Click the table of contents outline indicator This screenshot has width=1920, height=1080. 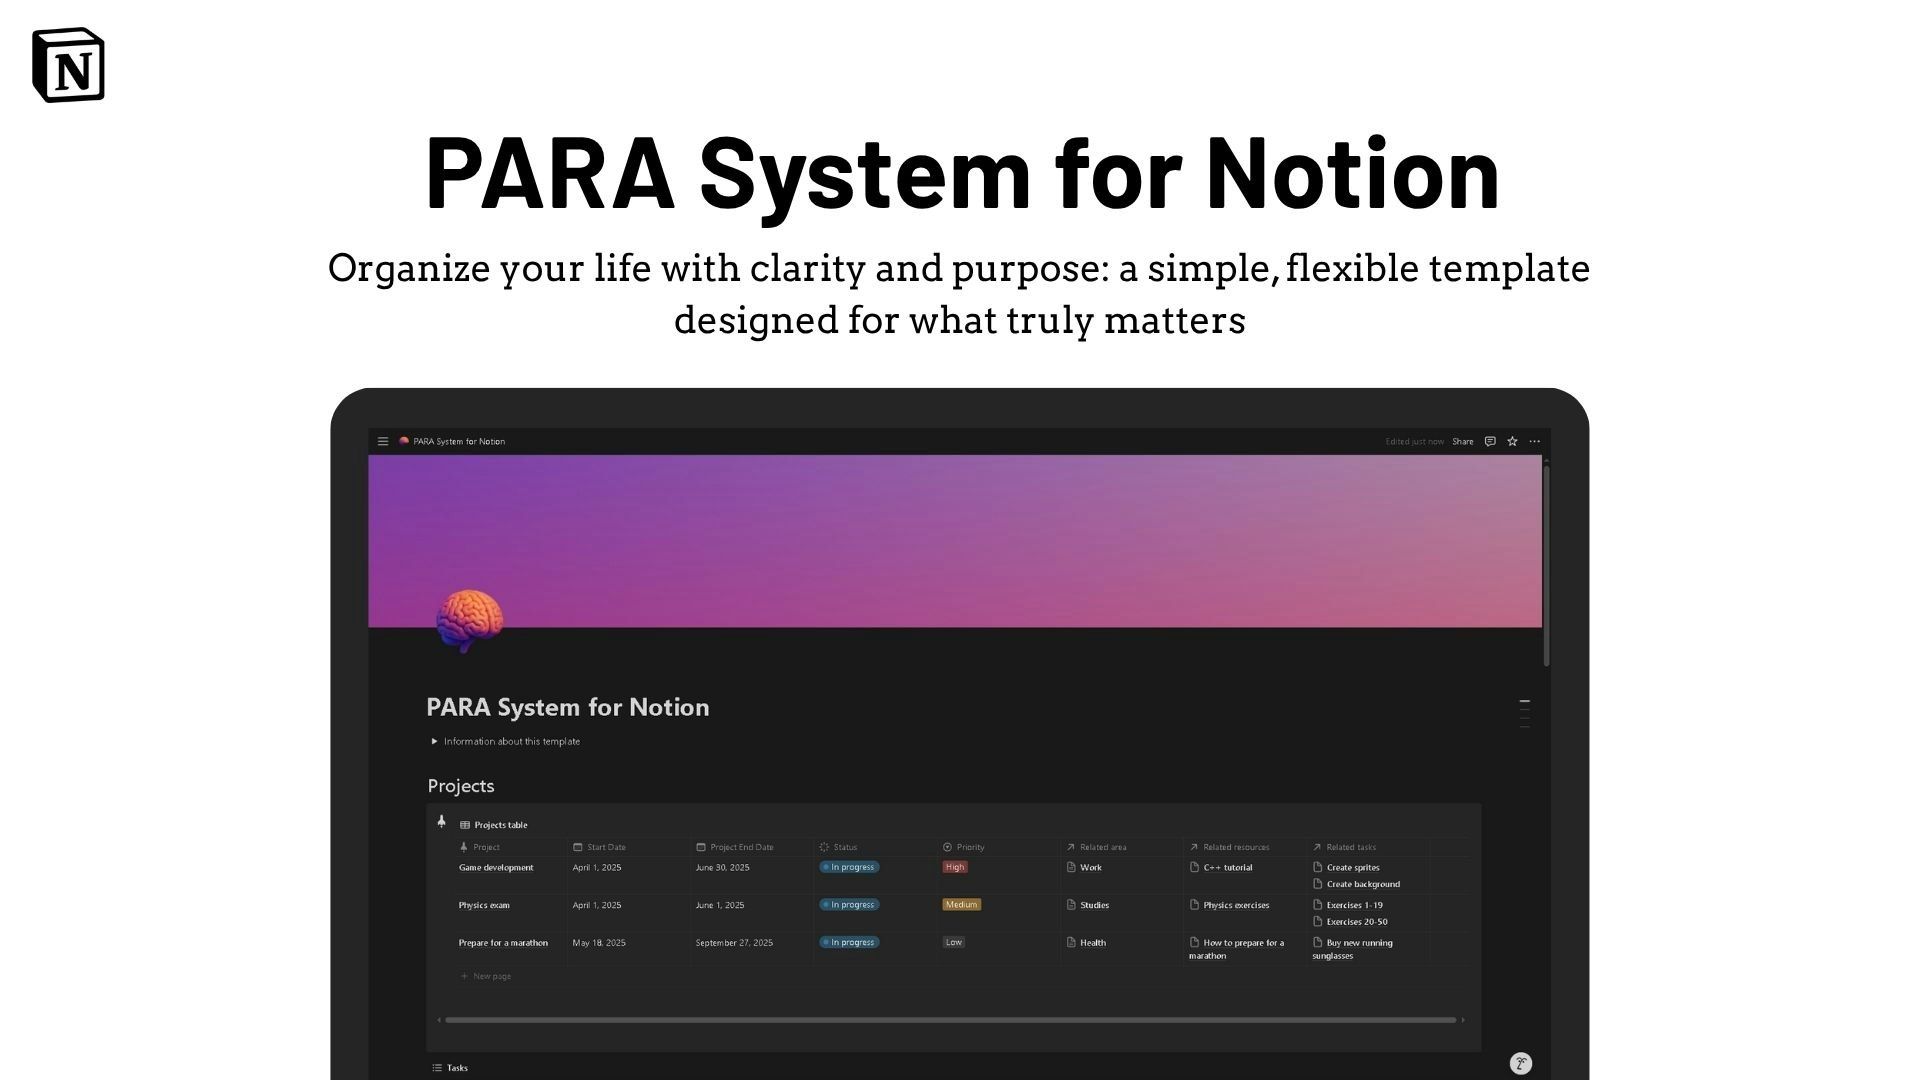[x=1524, y=714]
